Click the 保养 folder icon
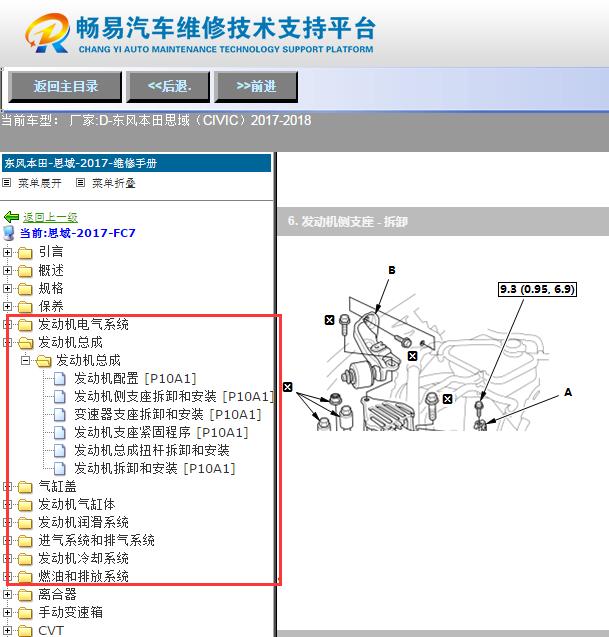Screen dimensions: 609x637 [x=25, y=307]
